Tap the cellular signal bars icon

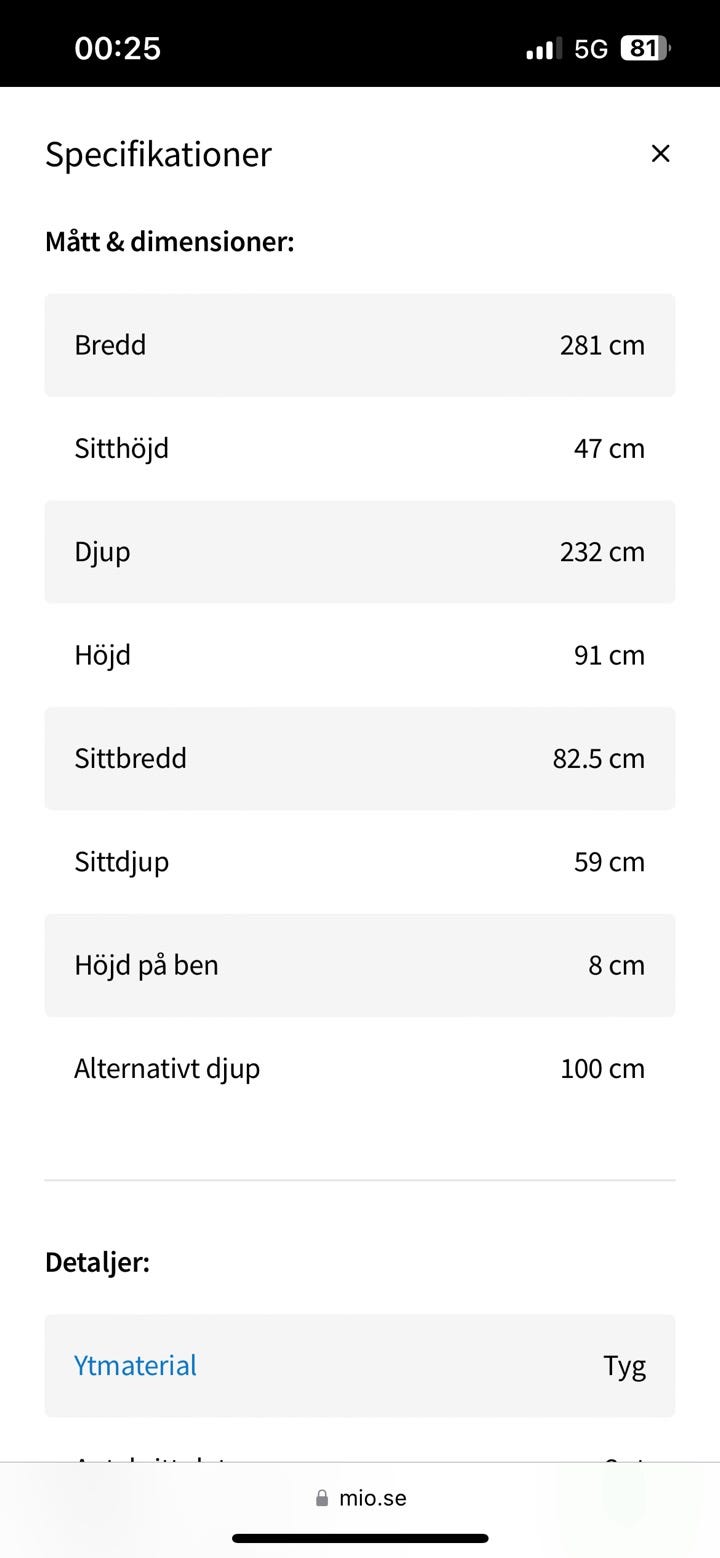(543, 48)
